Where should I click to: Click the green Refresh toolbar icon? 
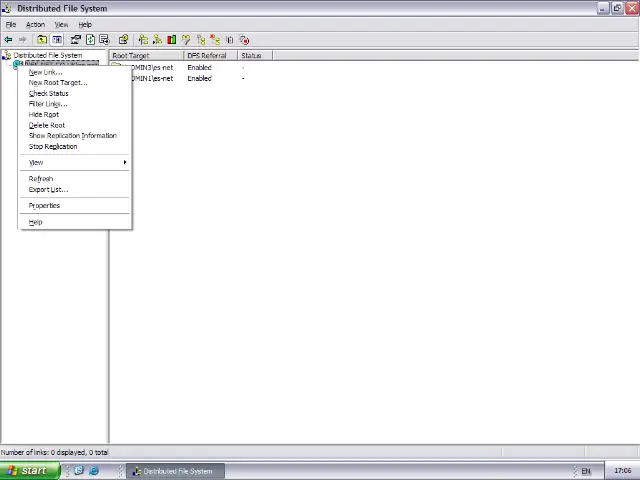(x=90, y=40)
